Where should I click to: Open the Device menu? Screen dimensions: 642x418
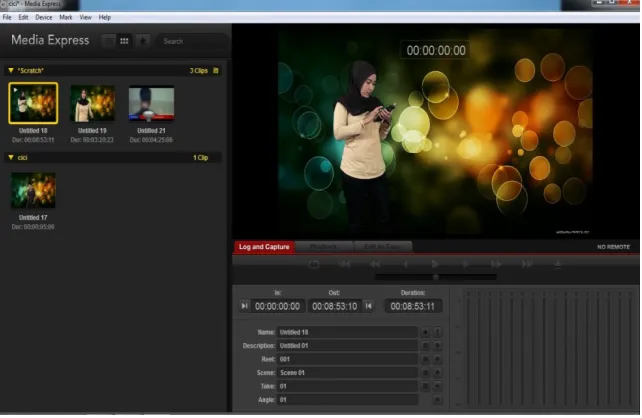click(43, 17)
